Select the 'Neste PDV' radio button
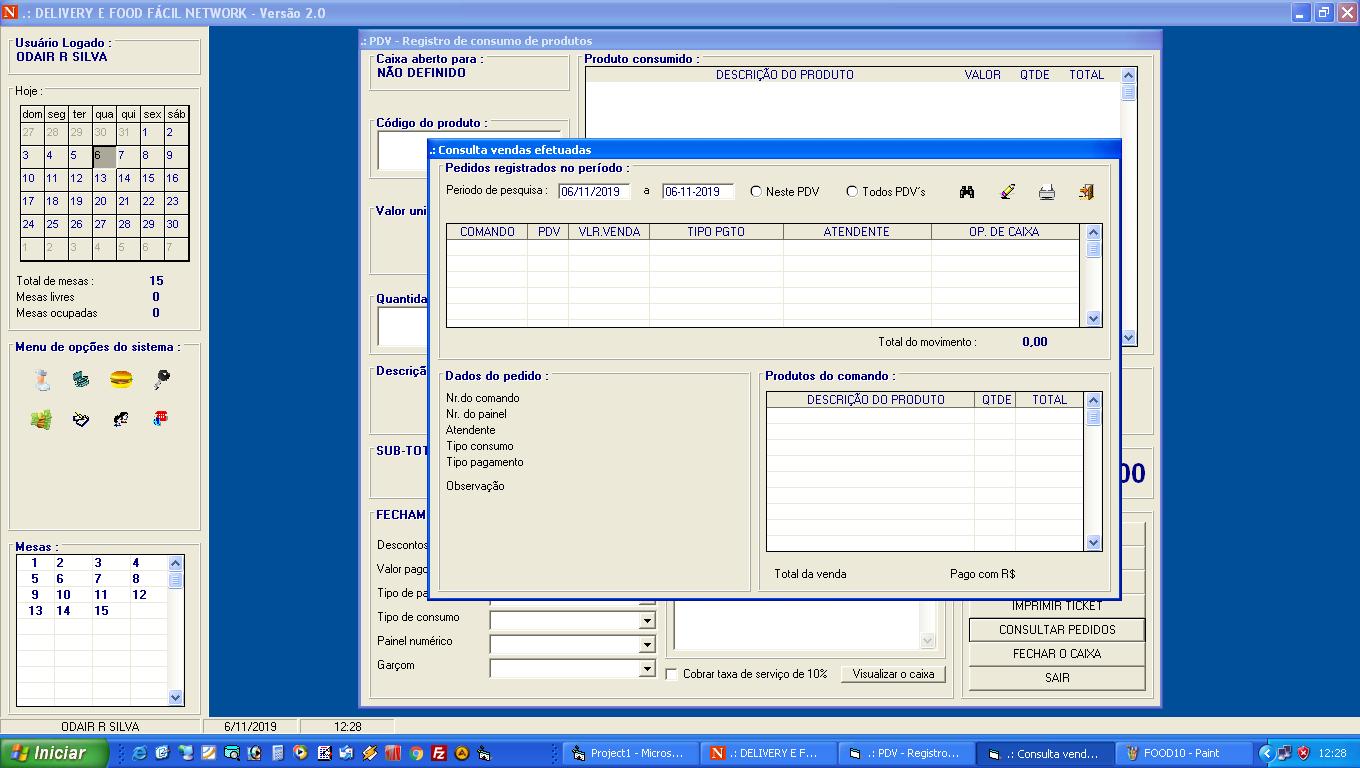 (x=756, y=192)
